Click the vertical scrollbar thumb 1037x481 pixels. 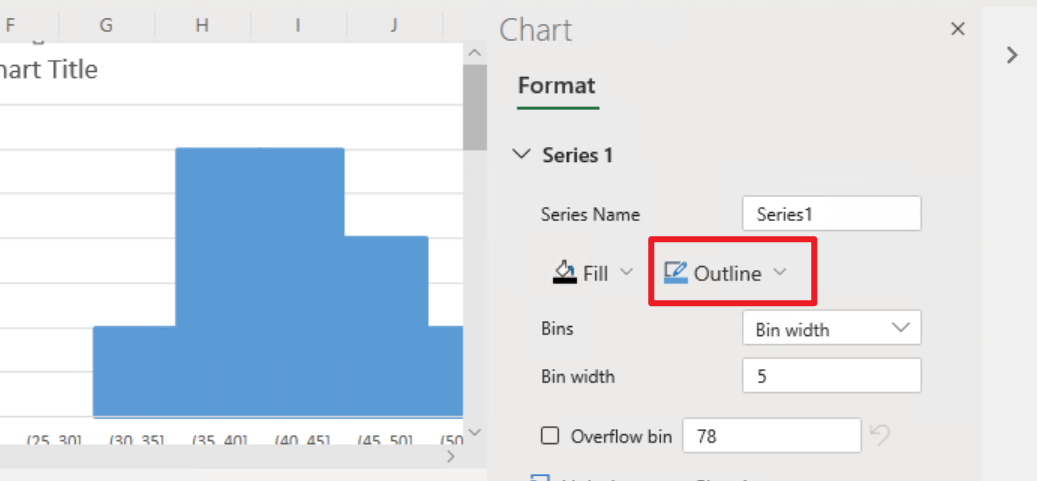pyautogui.click(x=474, y=107)
